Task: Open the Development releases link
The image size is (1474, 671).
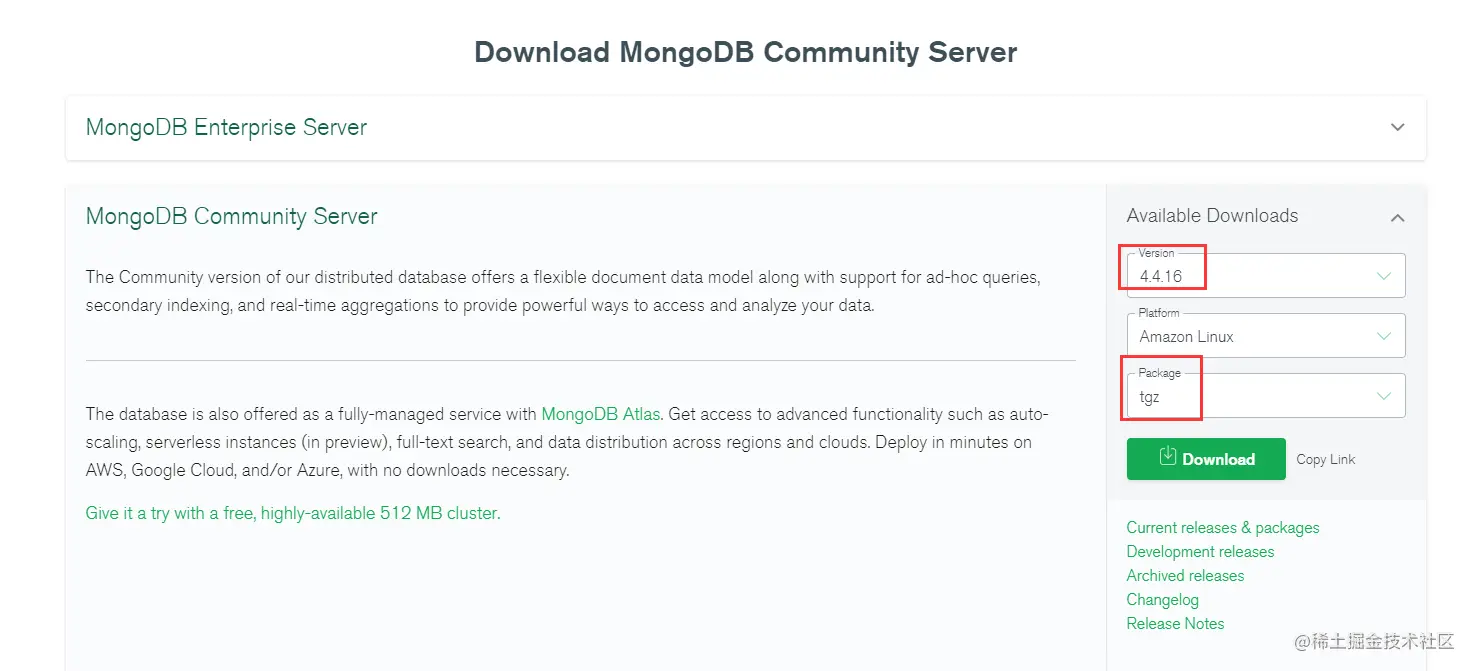Action: click(1200, 552)
